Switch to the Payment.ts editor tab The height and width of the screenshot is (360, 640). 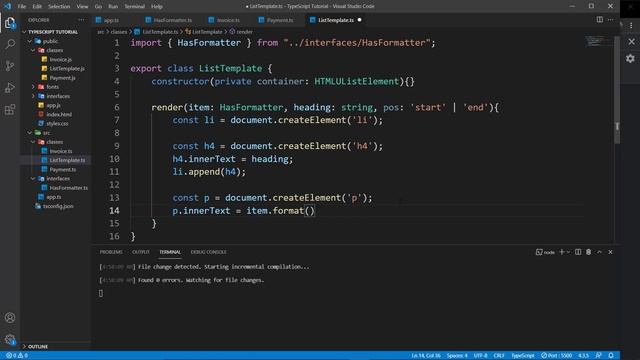point(280,20)
